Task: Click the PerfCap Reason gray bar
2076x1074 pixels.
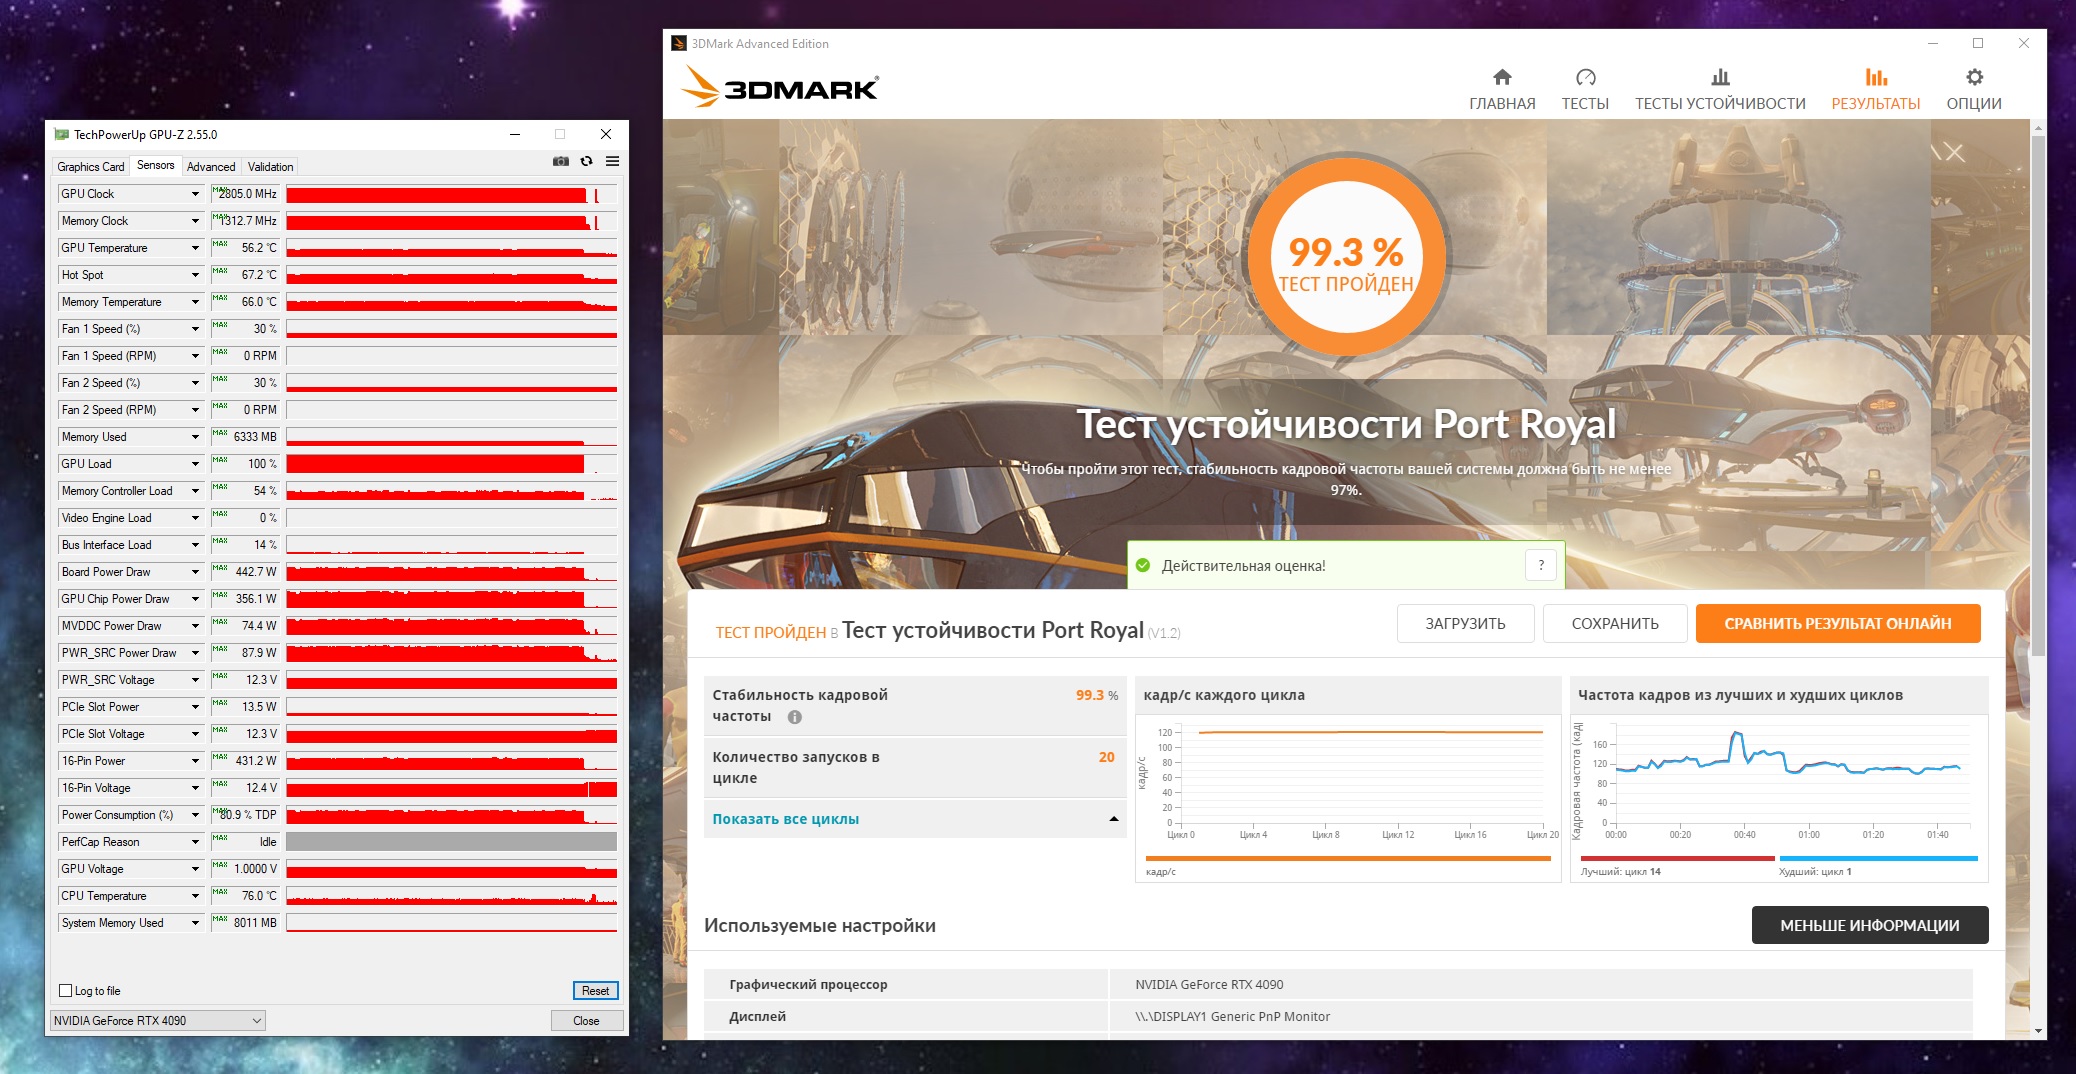Action: [x=452, y=842]
